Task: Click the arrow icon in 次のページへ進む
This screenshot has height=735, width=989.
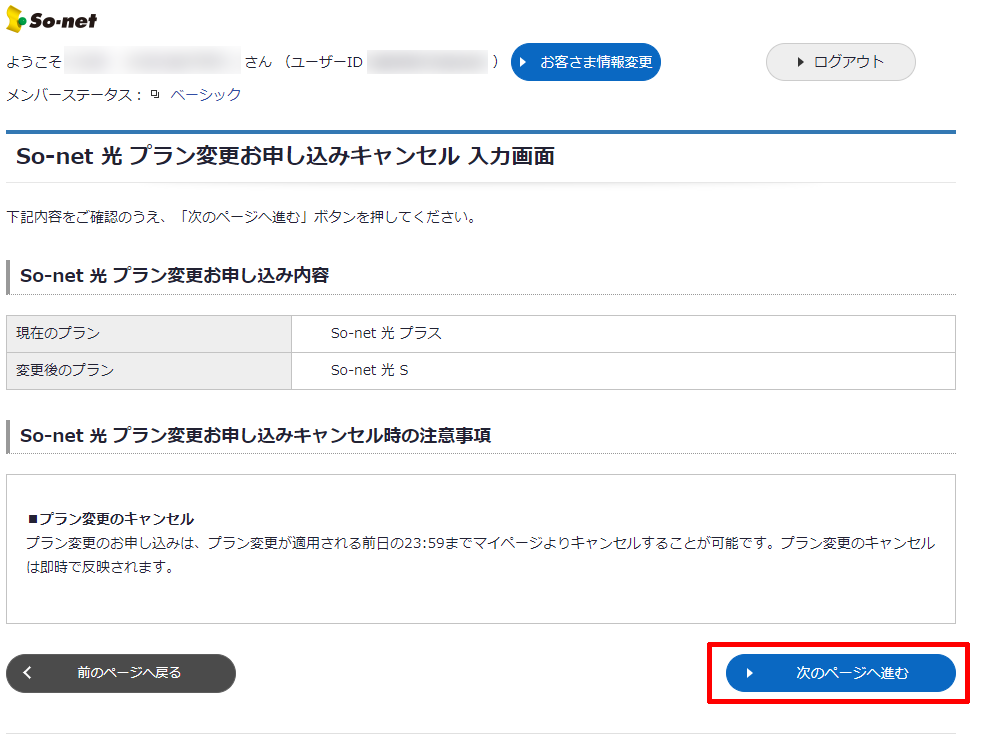Action: [x=749, y=673]
